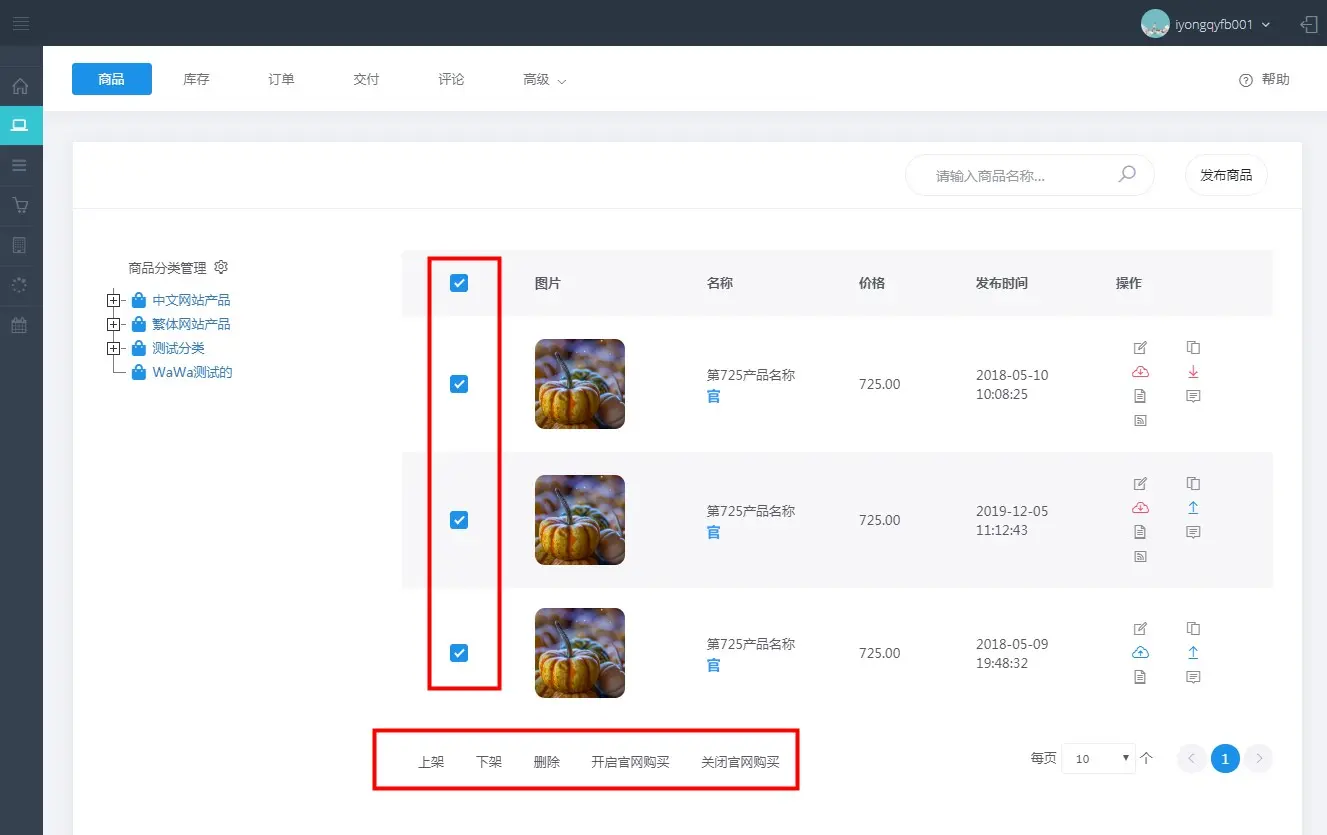The width and height of the screenshot is (1327, 835).
Task: Open the per-page count dropdown
Action: coord(1098,759)
